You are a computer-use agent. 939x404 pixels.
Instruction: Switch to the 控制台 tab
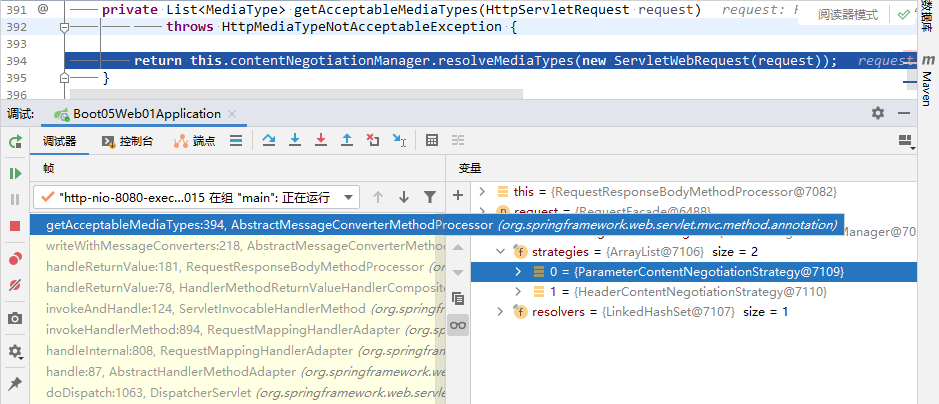[x=127, y=141]
